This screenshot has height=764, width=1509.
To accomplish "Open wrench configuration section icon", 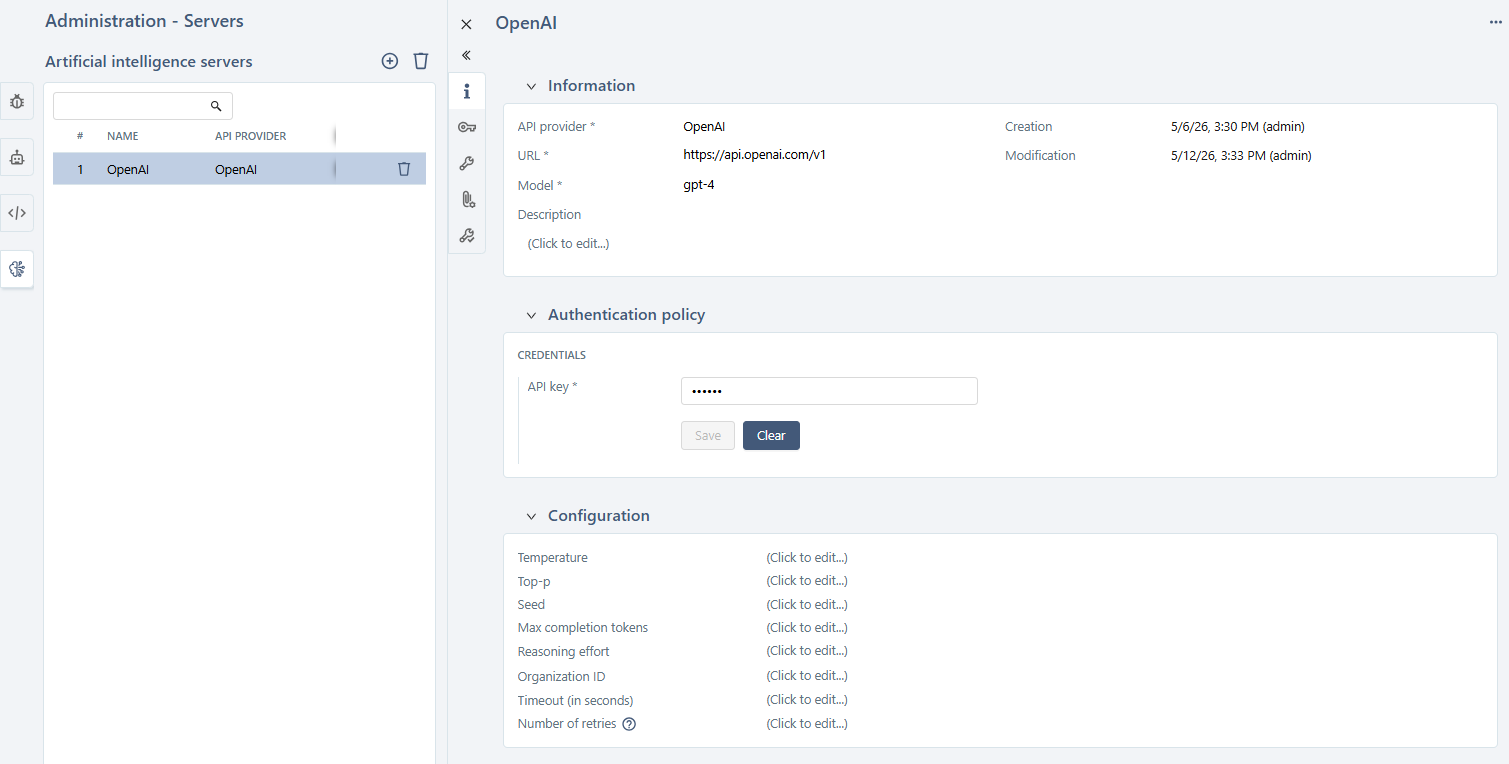I will (467, 163).
